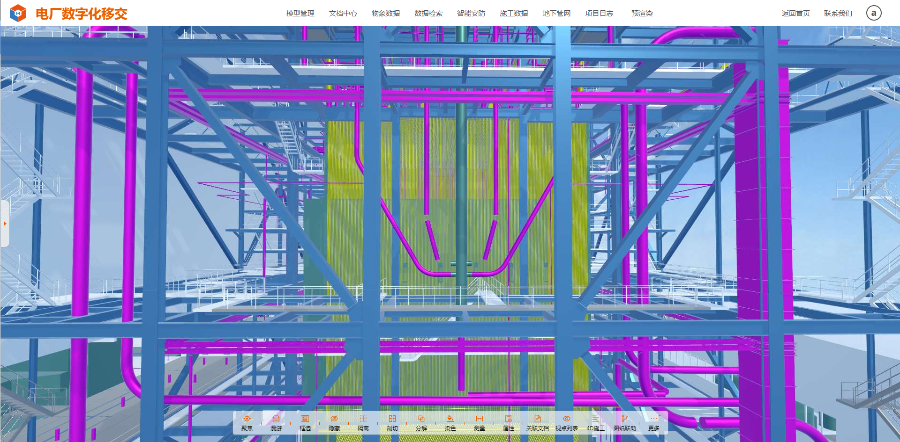Click the 聚焦 focus tool icon
Screen dimensions: 900x442
click(x=247, y=422)
